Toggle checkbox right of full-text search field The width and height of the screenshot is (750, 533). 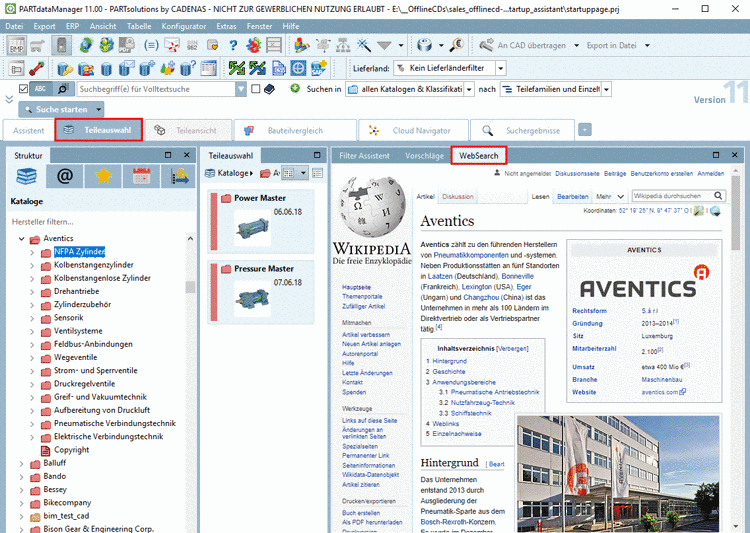click(256, 89)
